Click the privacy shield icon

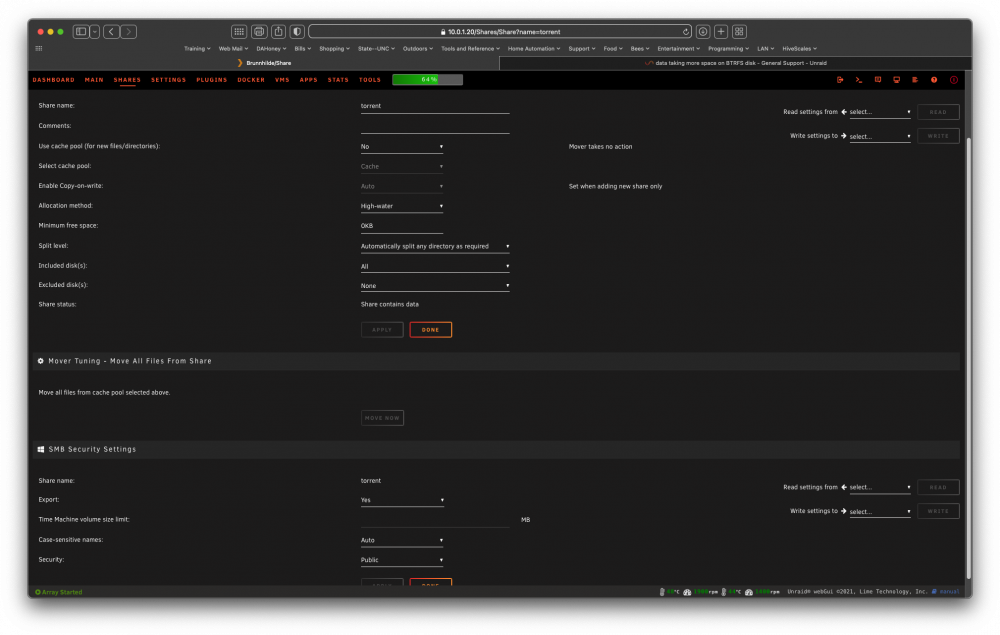pos(297,31)
